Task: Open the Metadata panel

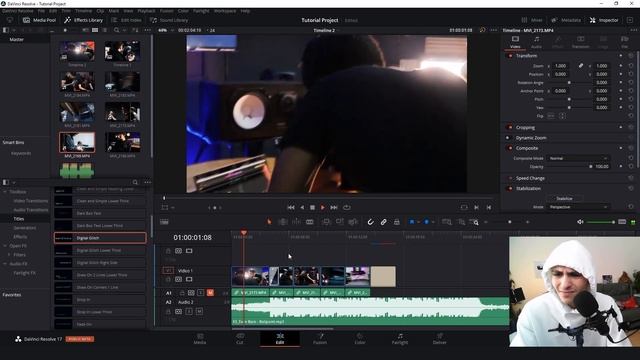Action: (566, 20)
